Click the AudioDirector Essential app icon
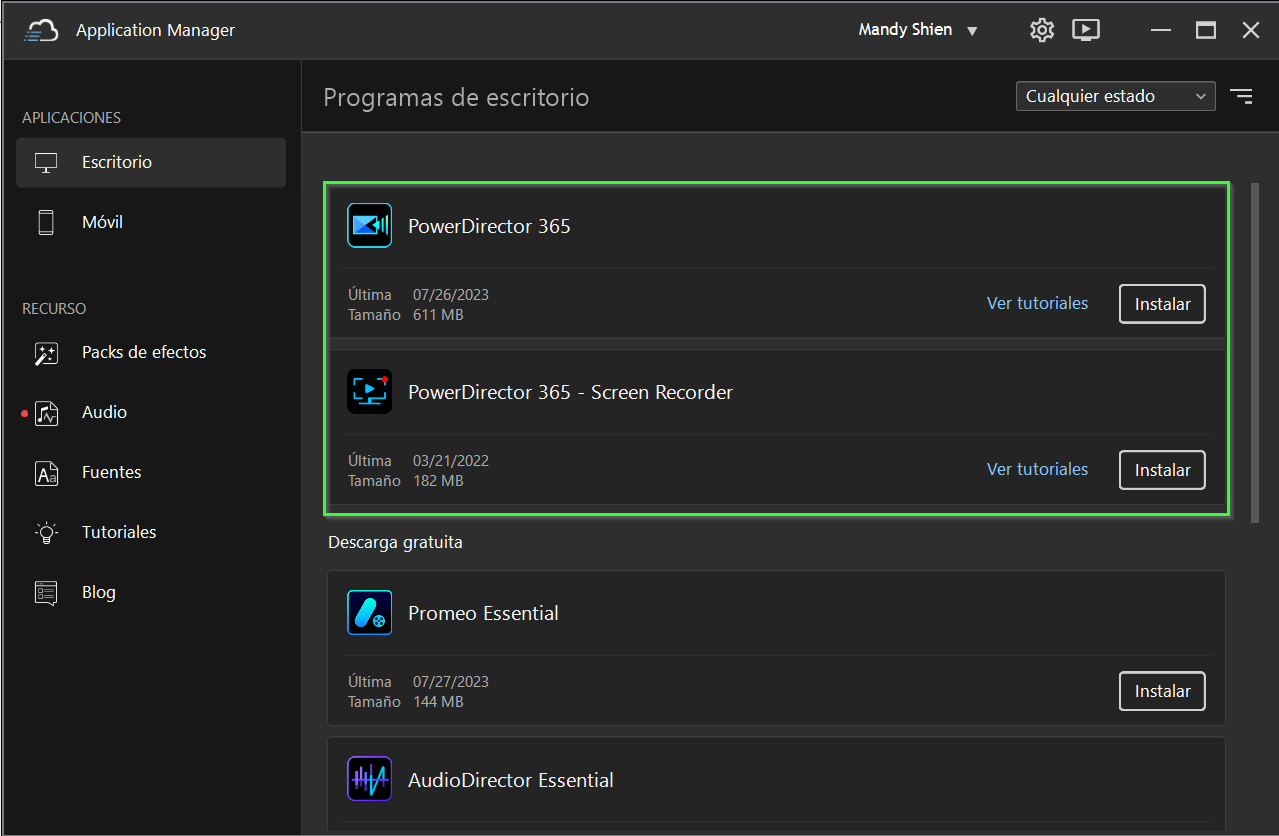This screenshot has height=836, width=1279. [369, 779]
